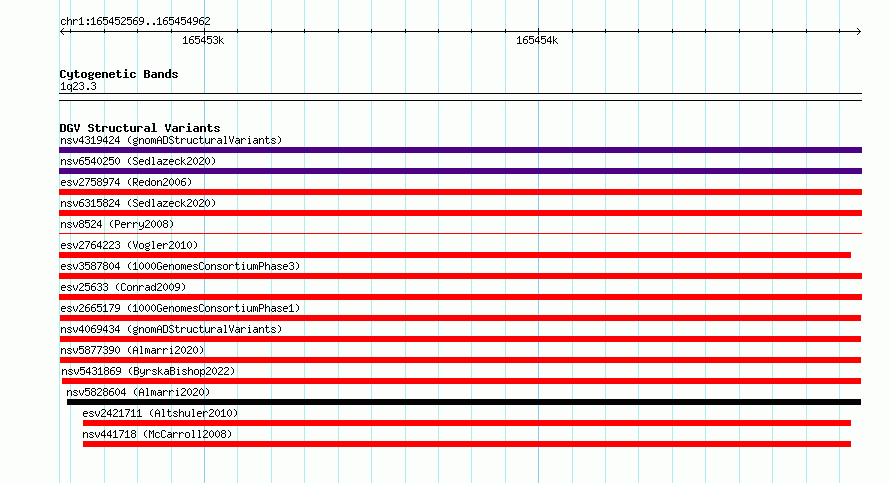
Task: Click the red bar under nsv4069434
Action: pos(460,339)
